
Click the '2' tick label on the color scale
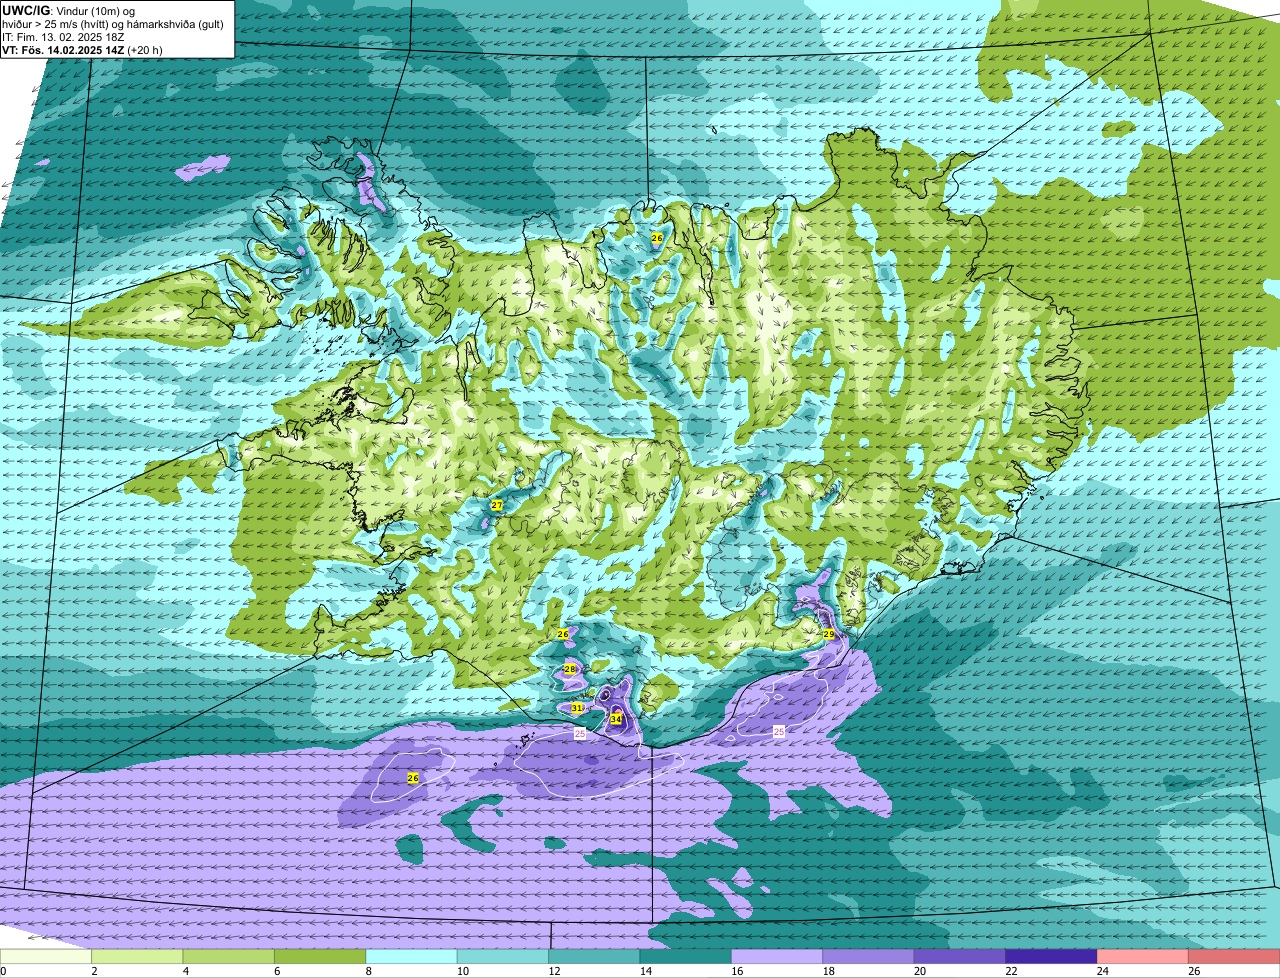95,971
